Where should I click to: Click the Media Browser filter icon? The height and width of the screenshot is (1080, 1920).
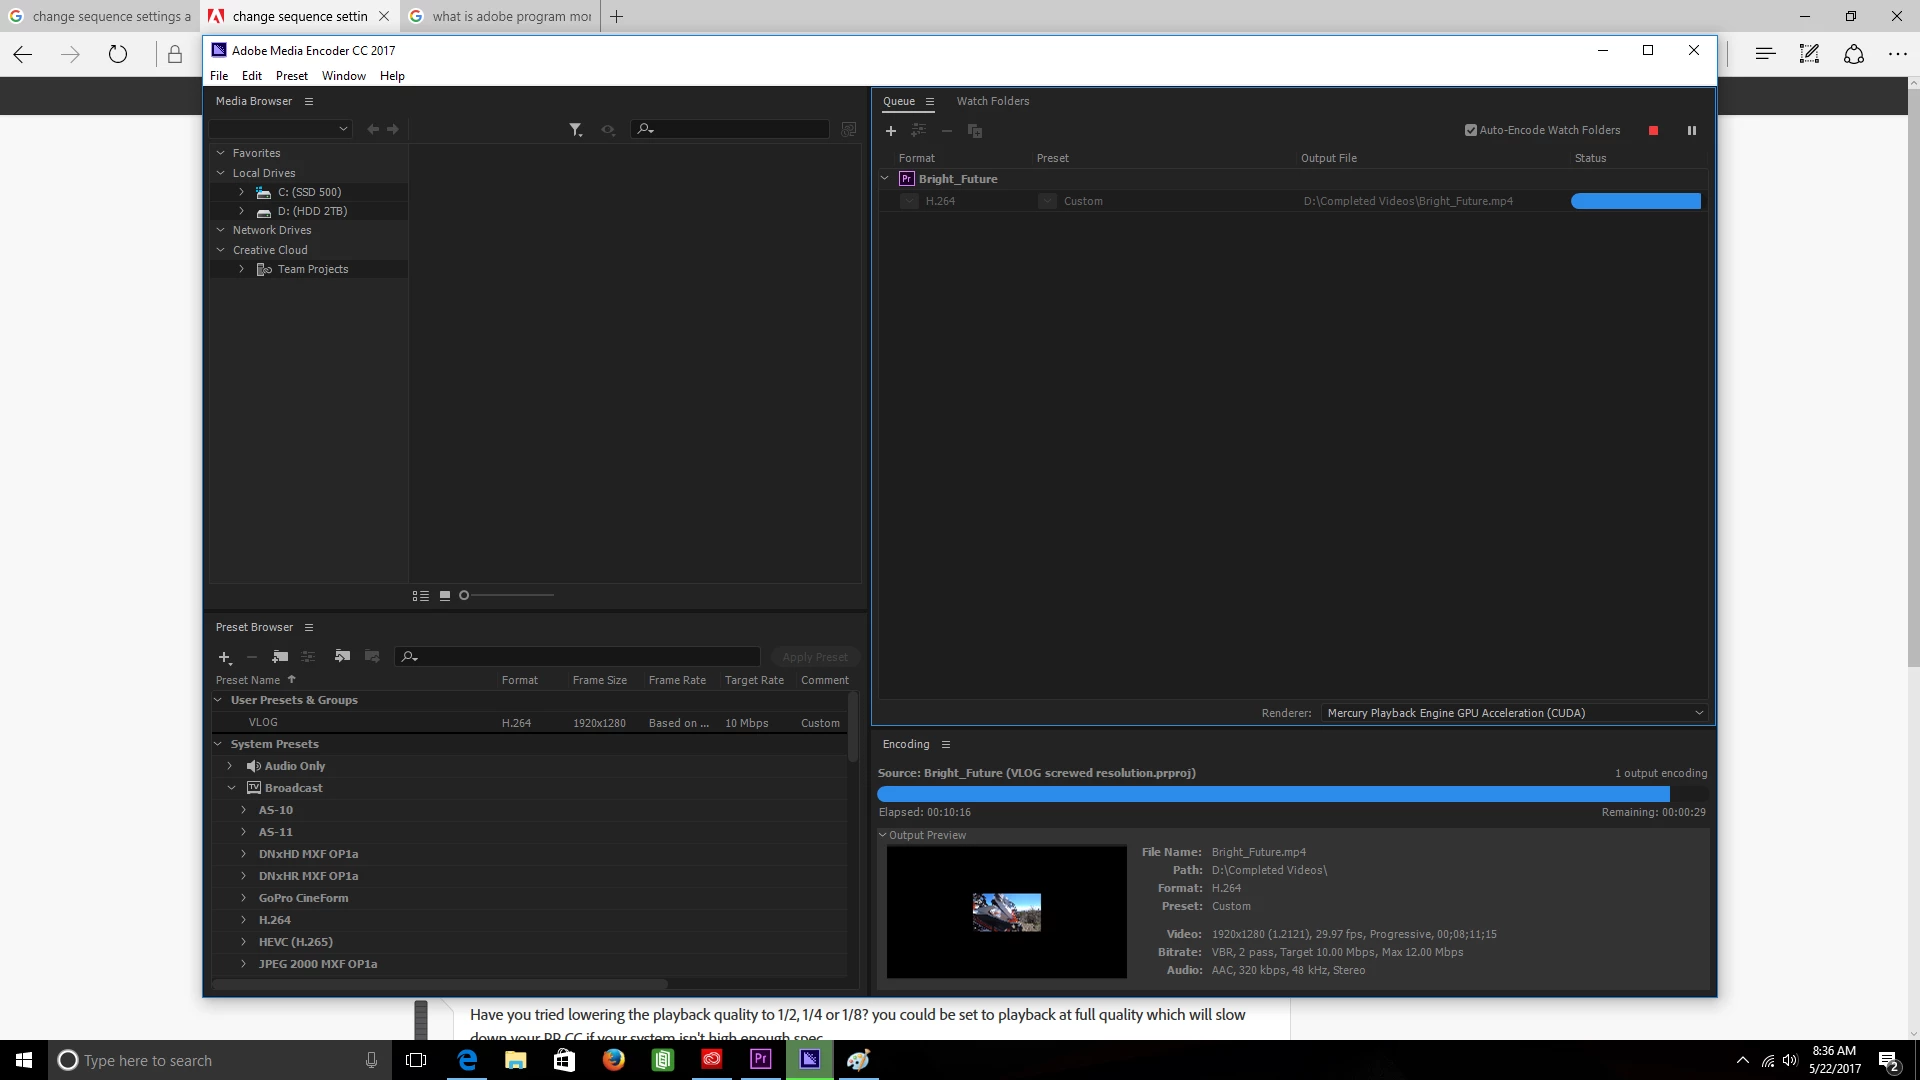[576, 130]
